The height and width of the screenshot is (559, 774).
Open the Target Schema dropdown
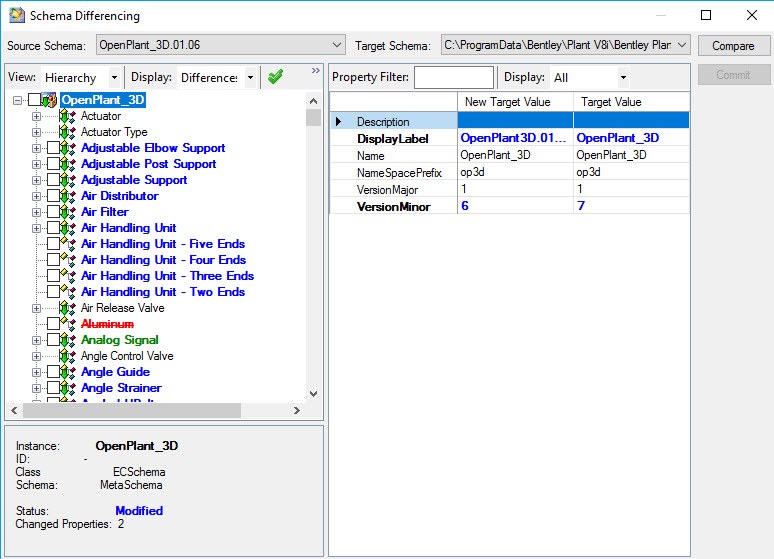point(682,45)
